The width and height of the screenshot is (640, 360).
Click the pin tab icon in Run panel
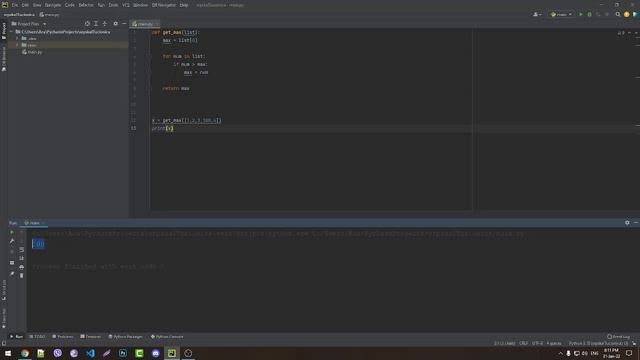tap(12, 273)
